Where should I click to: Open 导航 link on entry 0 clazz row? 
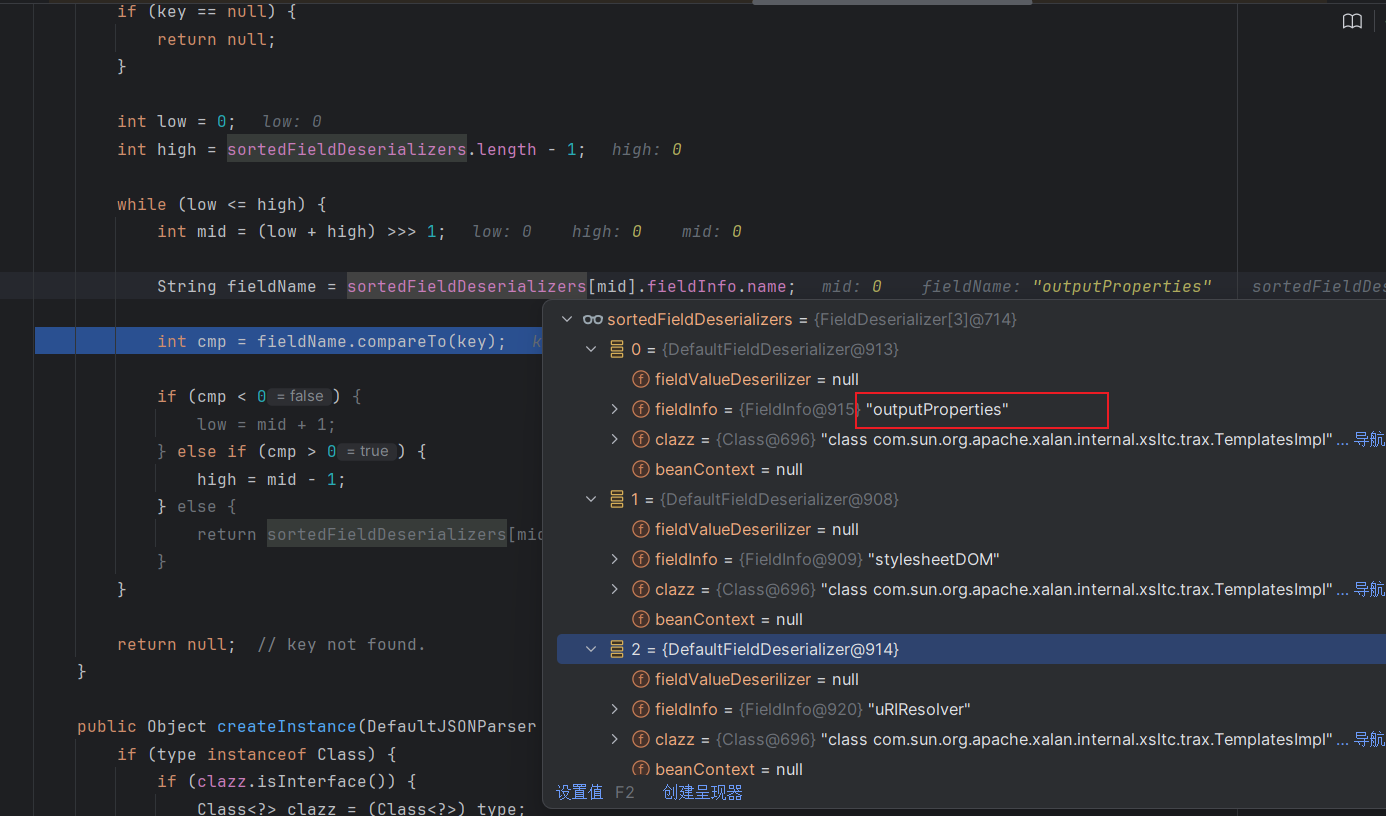pos(1369,439)
